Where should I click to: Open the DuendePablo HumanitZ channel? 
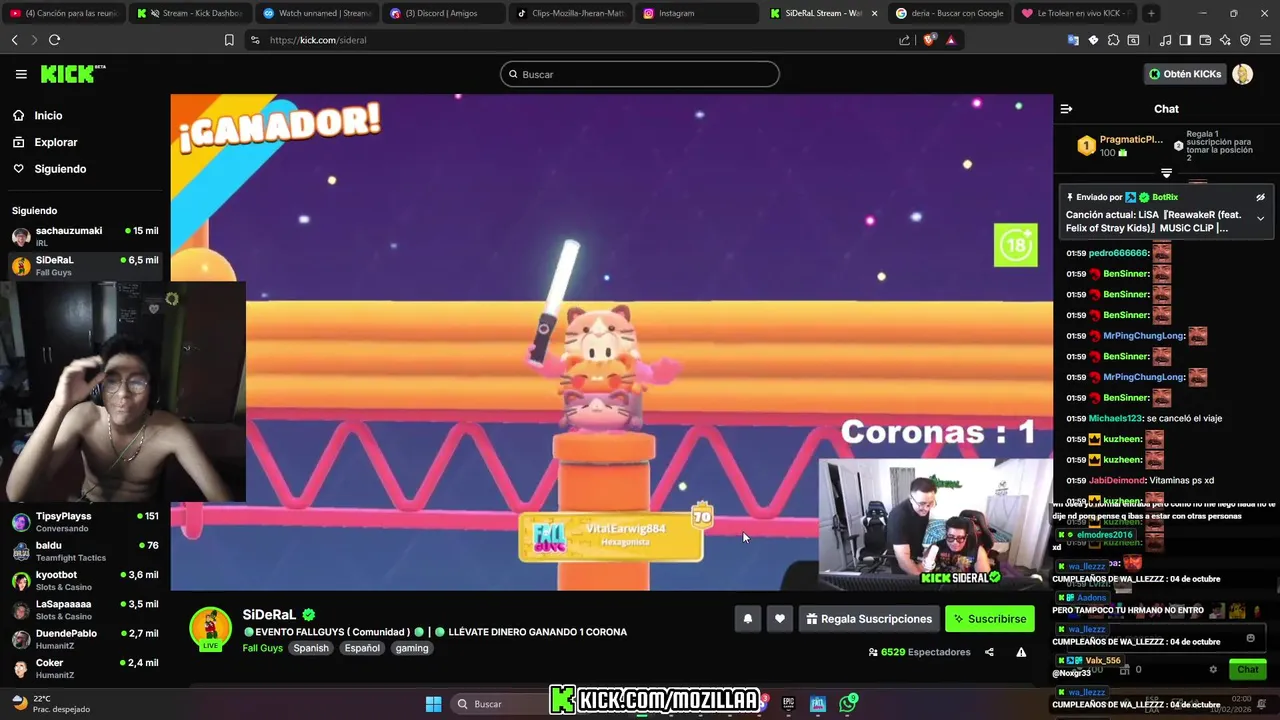[x=85, y=639]
